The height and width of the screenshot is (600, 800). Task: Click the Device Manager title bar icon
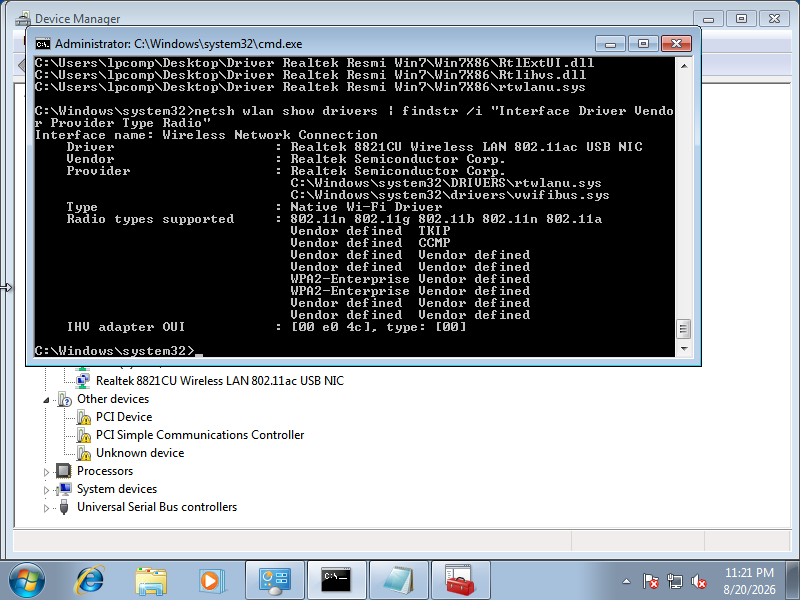(23, 19)
